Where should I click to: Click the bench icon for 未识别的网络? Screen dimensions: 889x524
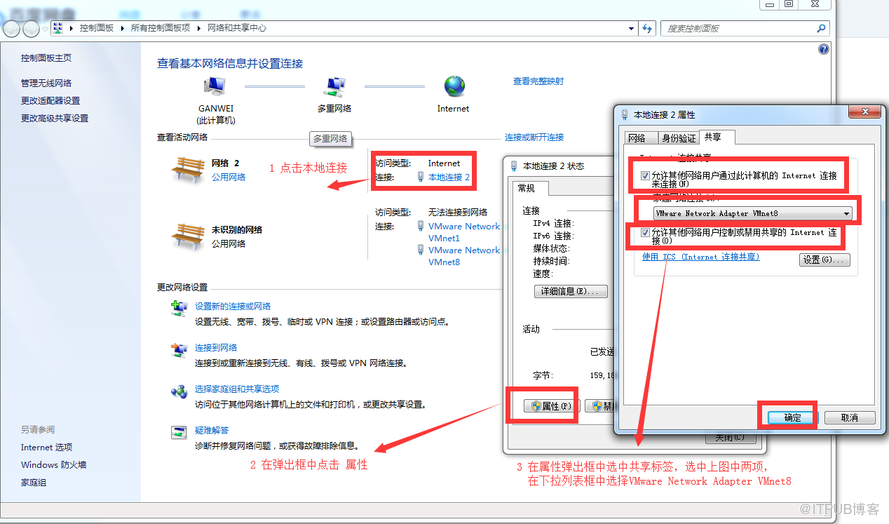point(188,236)
